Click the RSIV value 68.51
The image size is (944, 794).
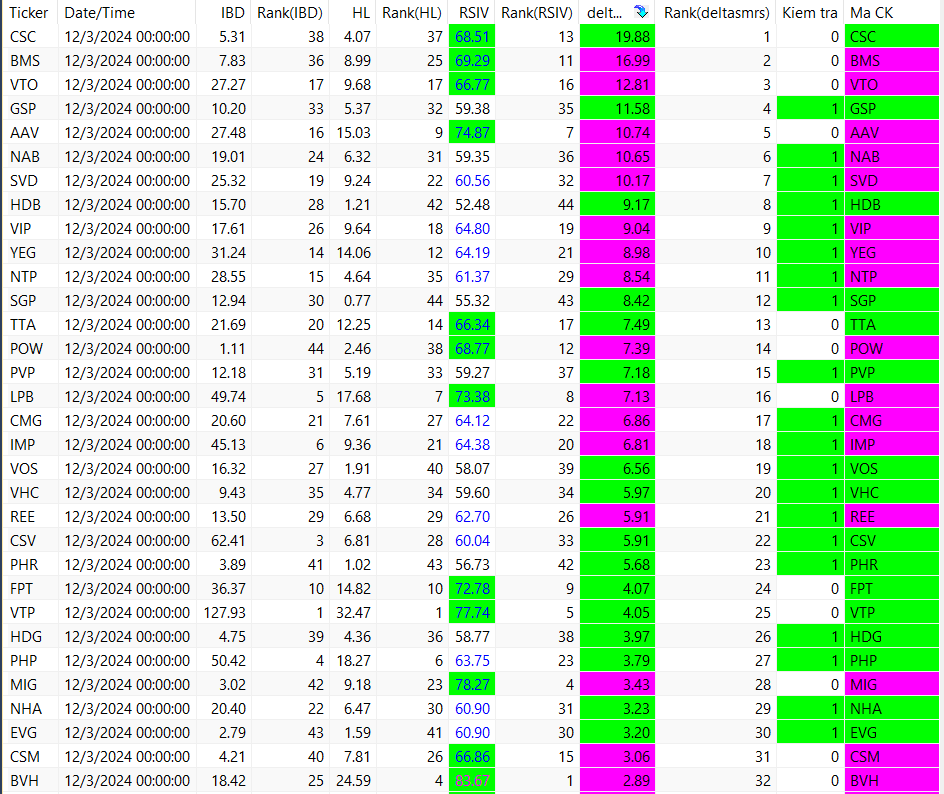(x=472, y=37)
